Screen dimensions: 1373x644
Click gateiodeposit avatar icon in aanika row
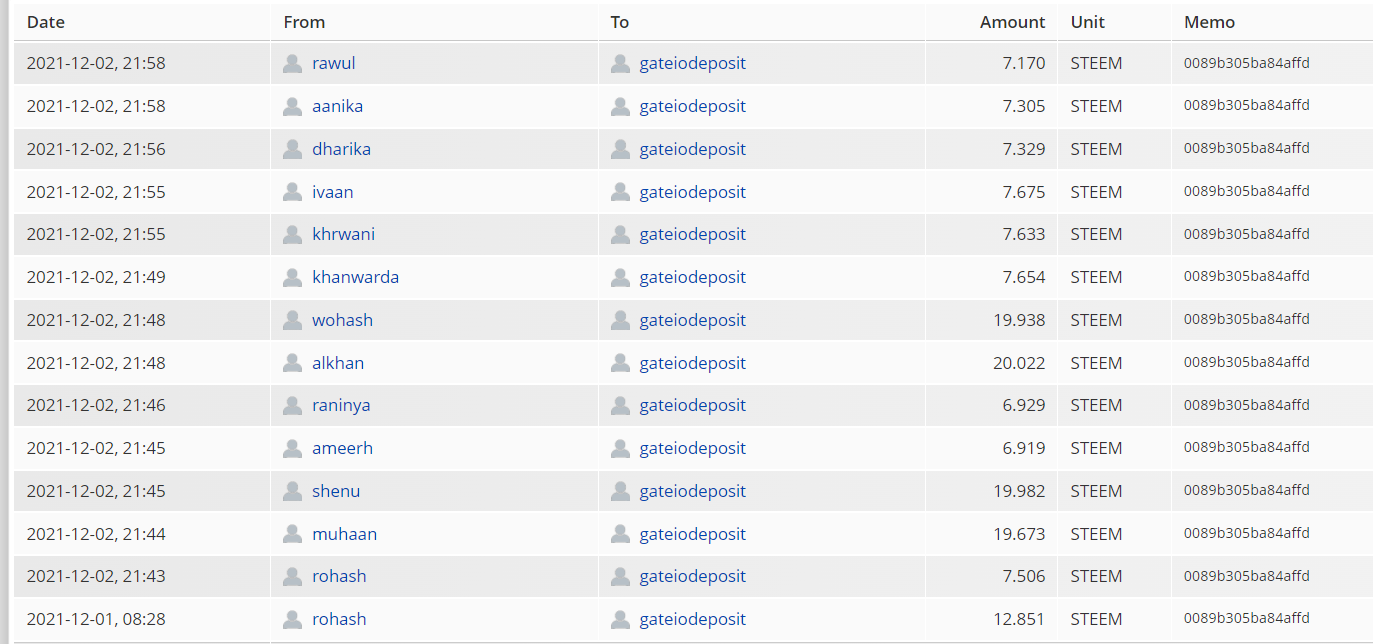(x=620, y=106)
